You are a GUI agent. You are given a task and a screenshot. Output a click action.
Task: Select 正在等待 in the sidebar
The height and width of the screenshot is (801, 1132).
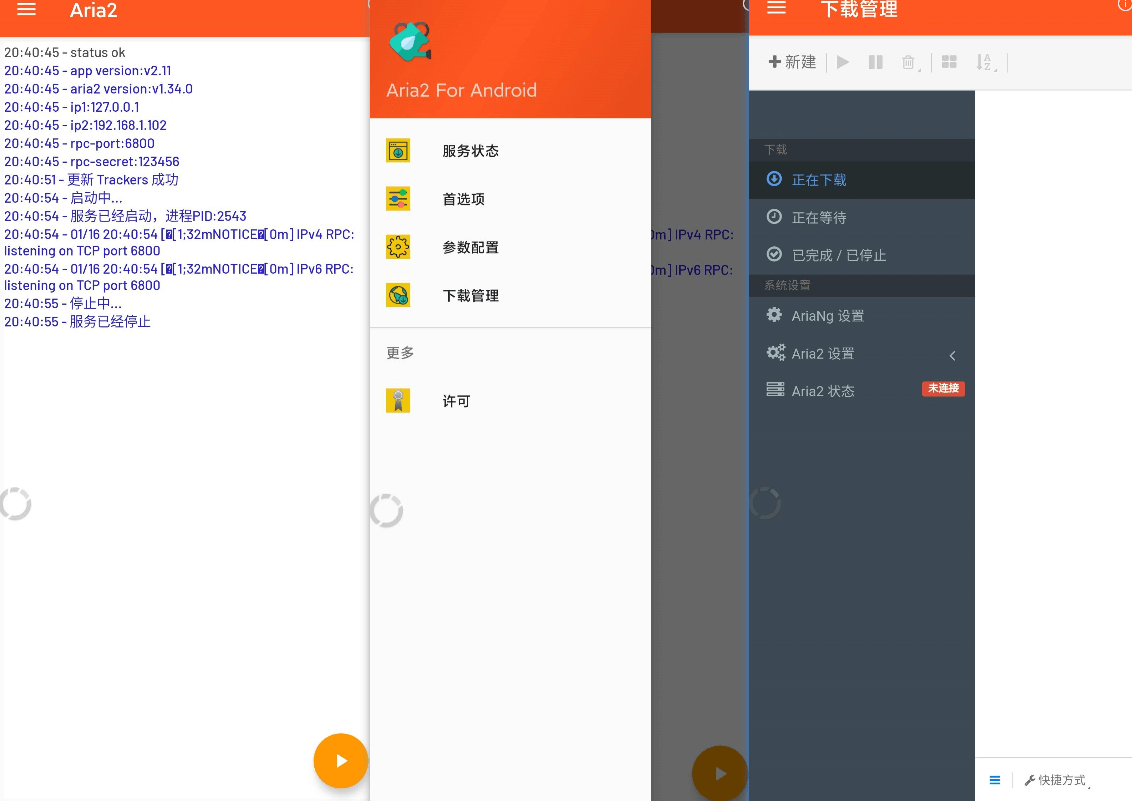tap(818, 217)
